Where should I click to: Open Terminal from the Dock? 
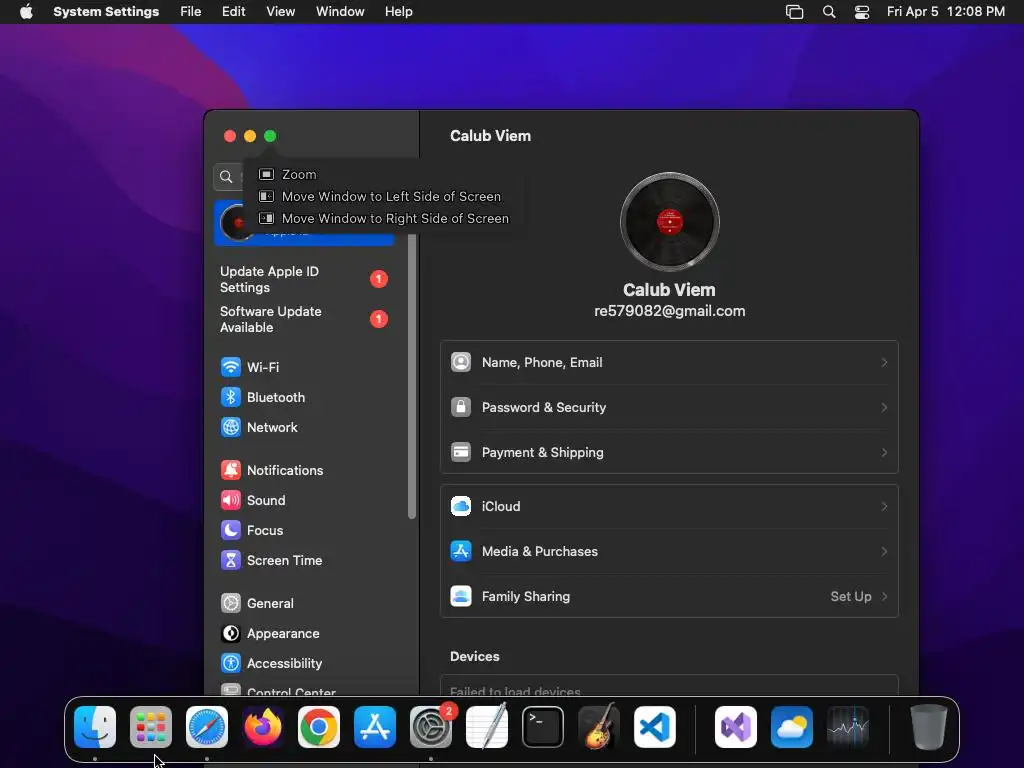(543, 727)
